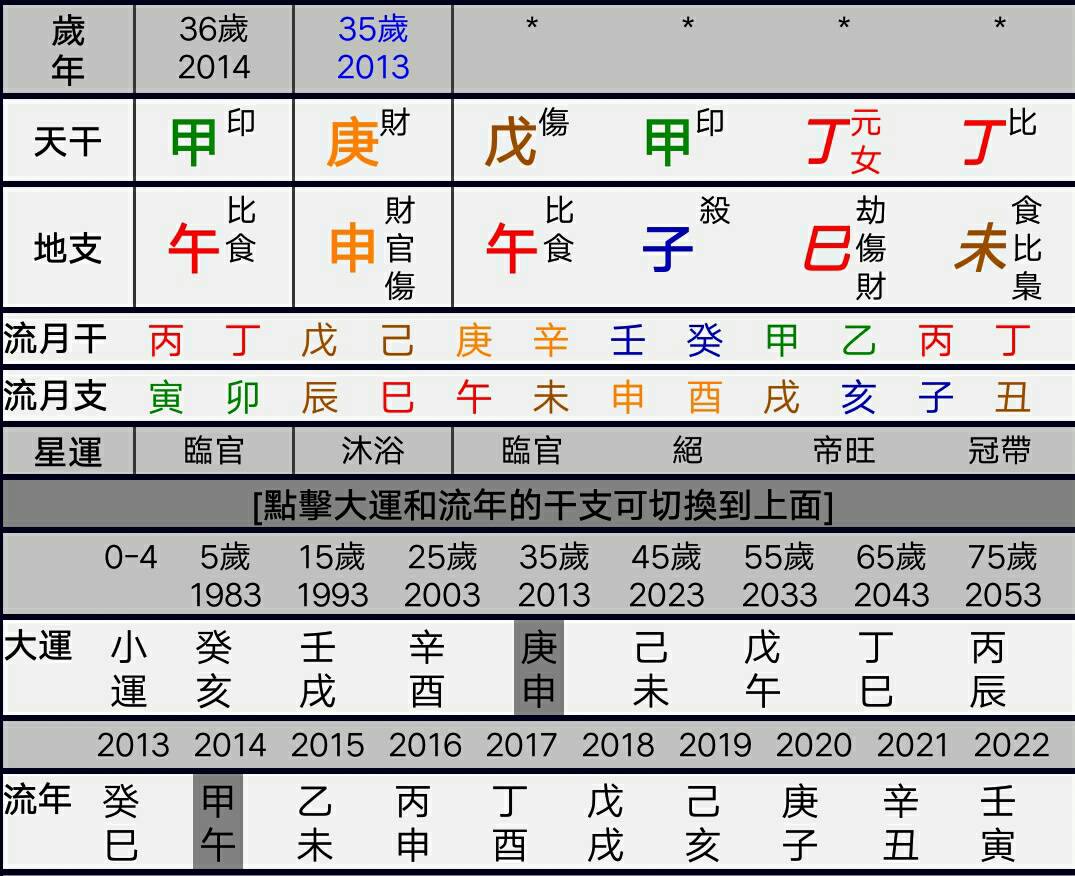Click 卯 in monthly branches row
The width and height of the screenshot is (1075, 876).
[x=243, y=398]
